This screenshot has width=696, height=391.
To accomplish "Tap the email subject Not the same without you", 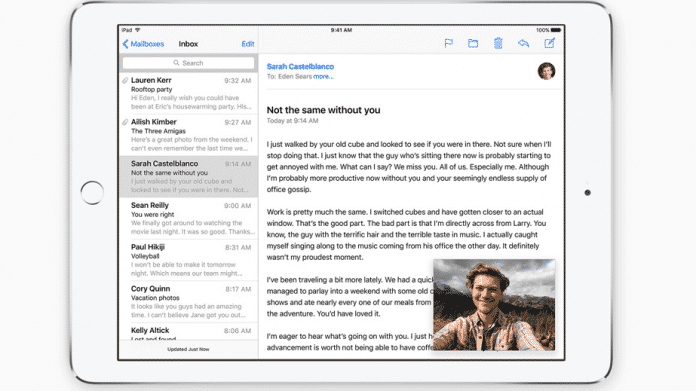I will click(x=323, y=110).
